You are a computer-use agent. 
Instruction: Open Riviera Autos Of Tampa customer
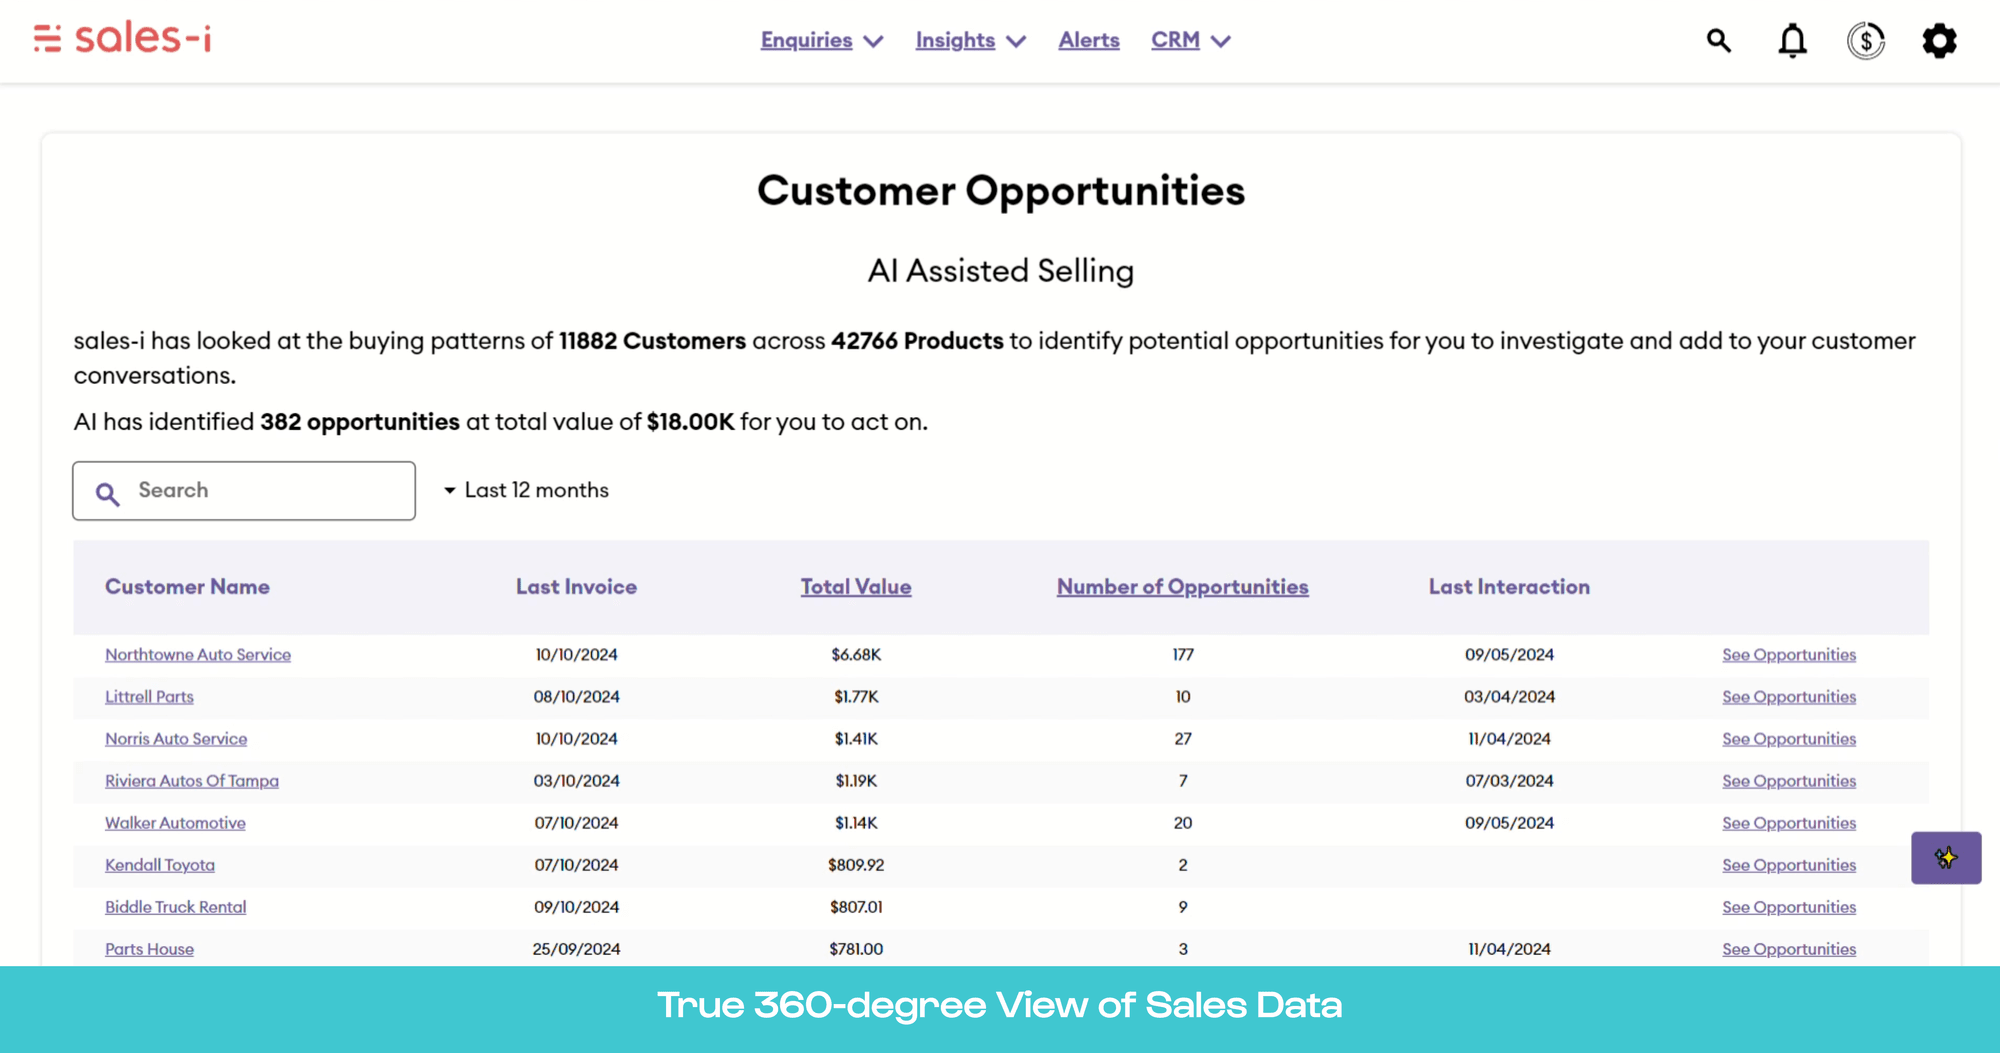(x=192, y=780)
